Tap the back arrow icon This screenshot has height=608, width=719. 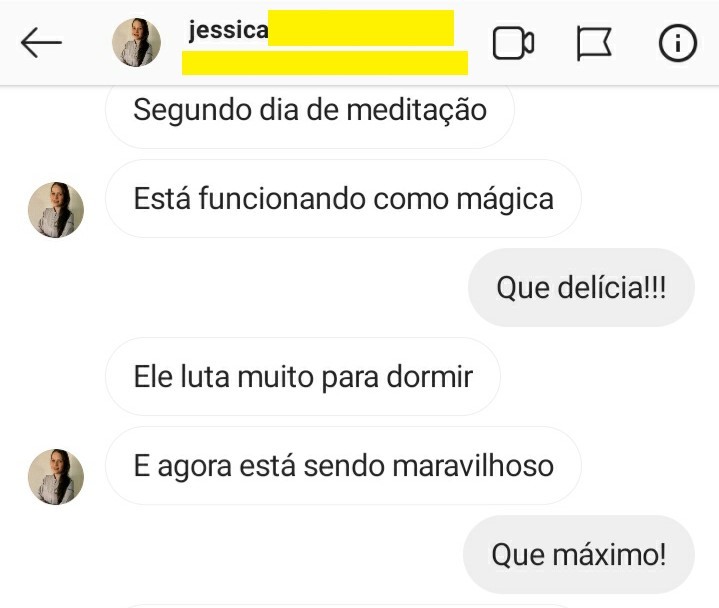point(41,42)
